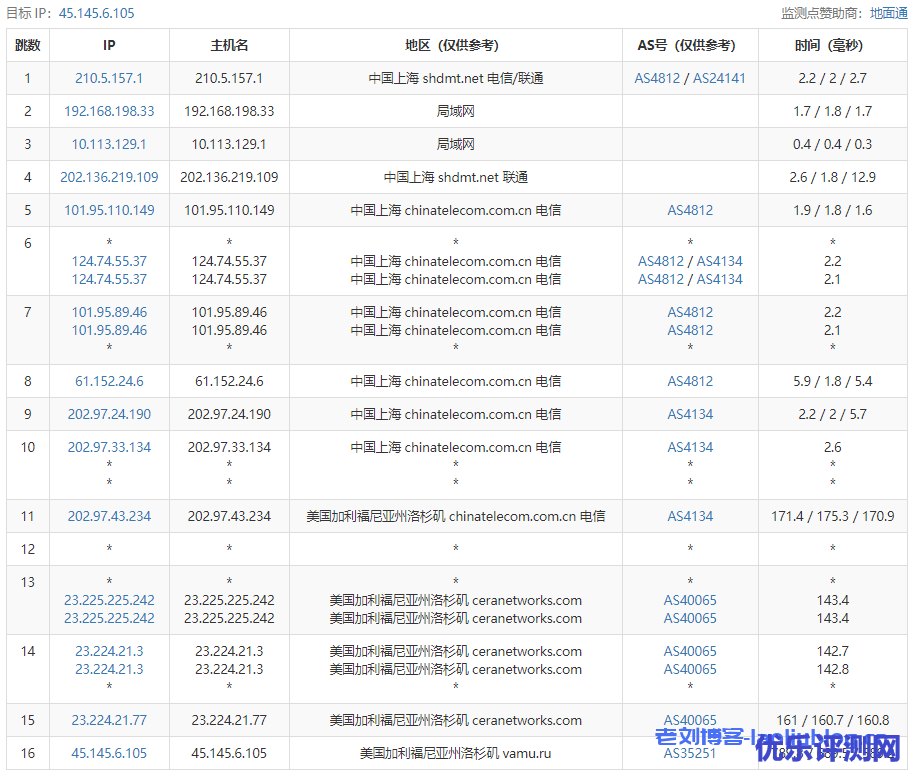The width and height of the screenshot is (914, 775).
Task: Click the AS40065 link in hop 15 row
Action: [690, 720]
